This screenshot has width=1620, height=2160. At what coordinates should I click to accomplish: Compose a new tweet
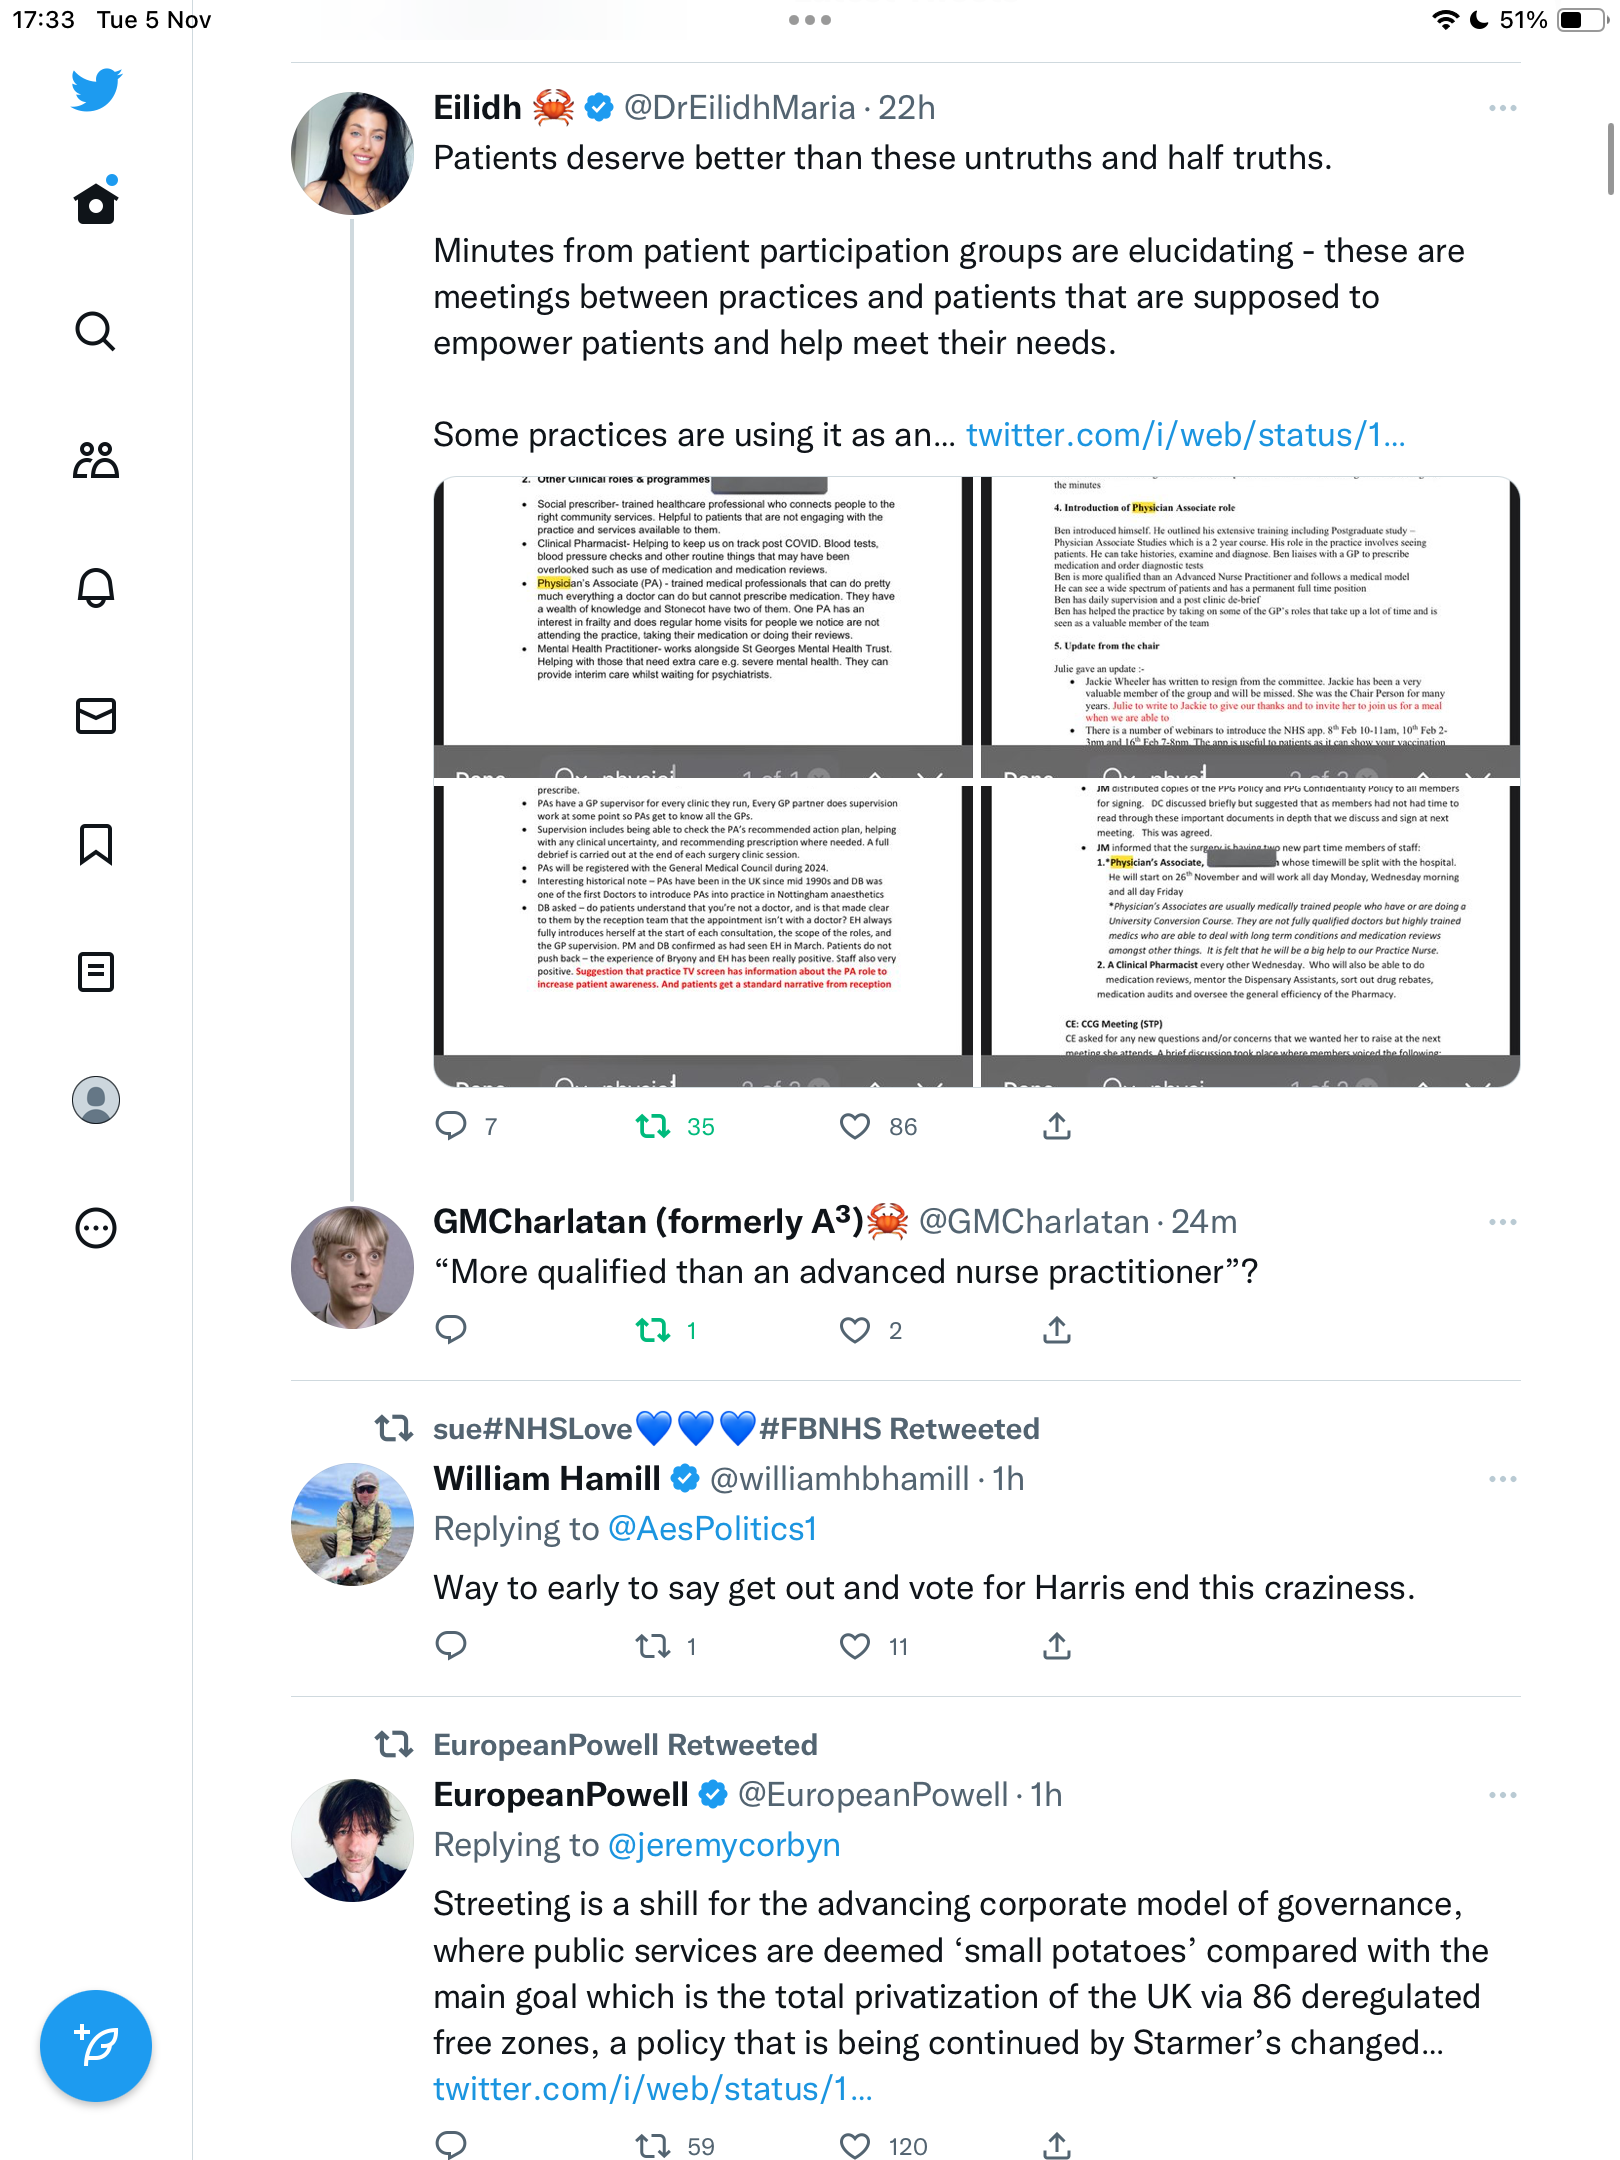click(96, 2046)
